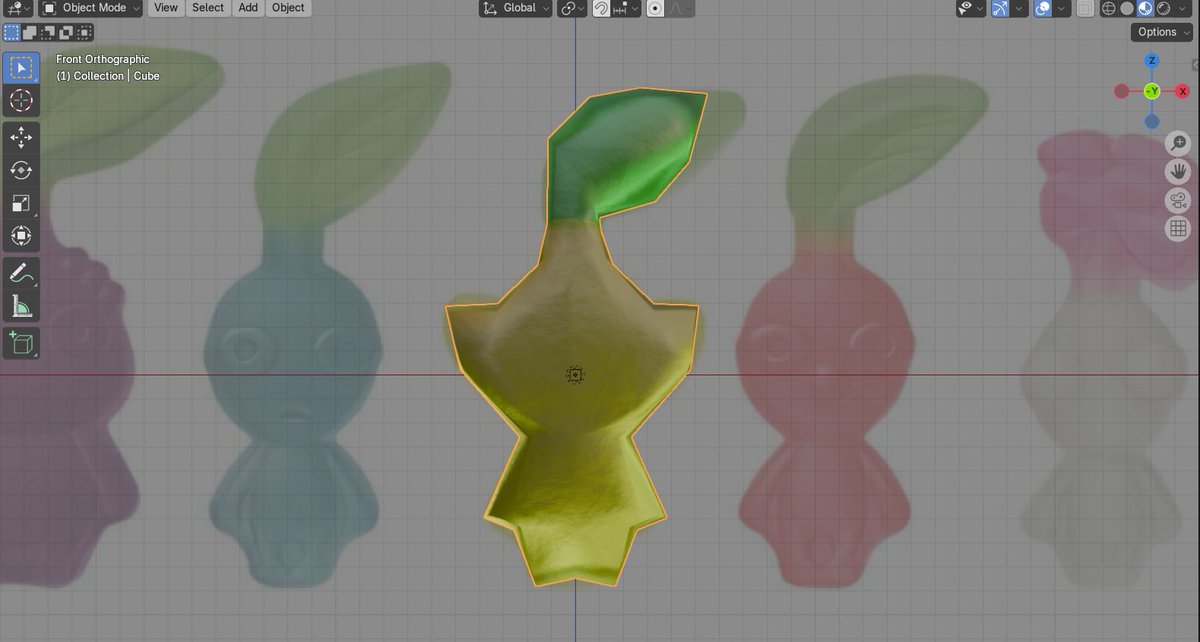Activate the Scale tool

21,204
